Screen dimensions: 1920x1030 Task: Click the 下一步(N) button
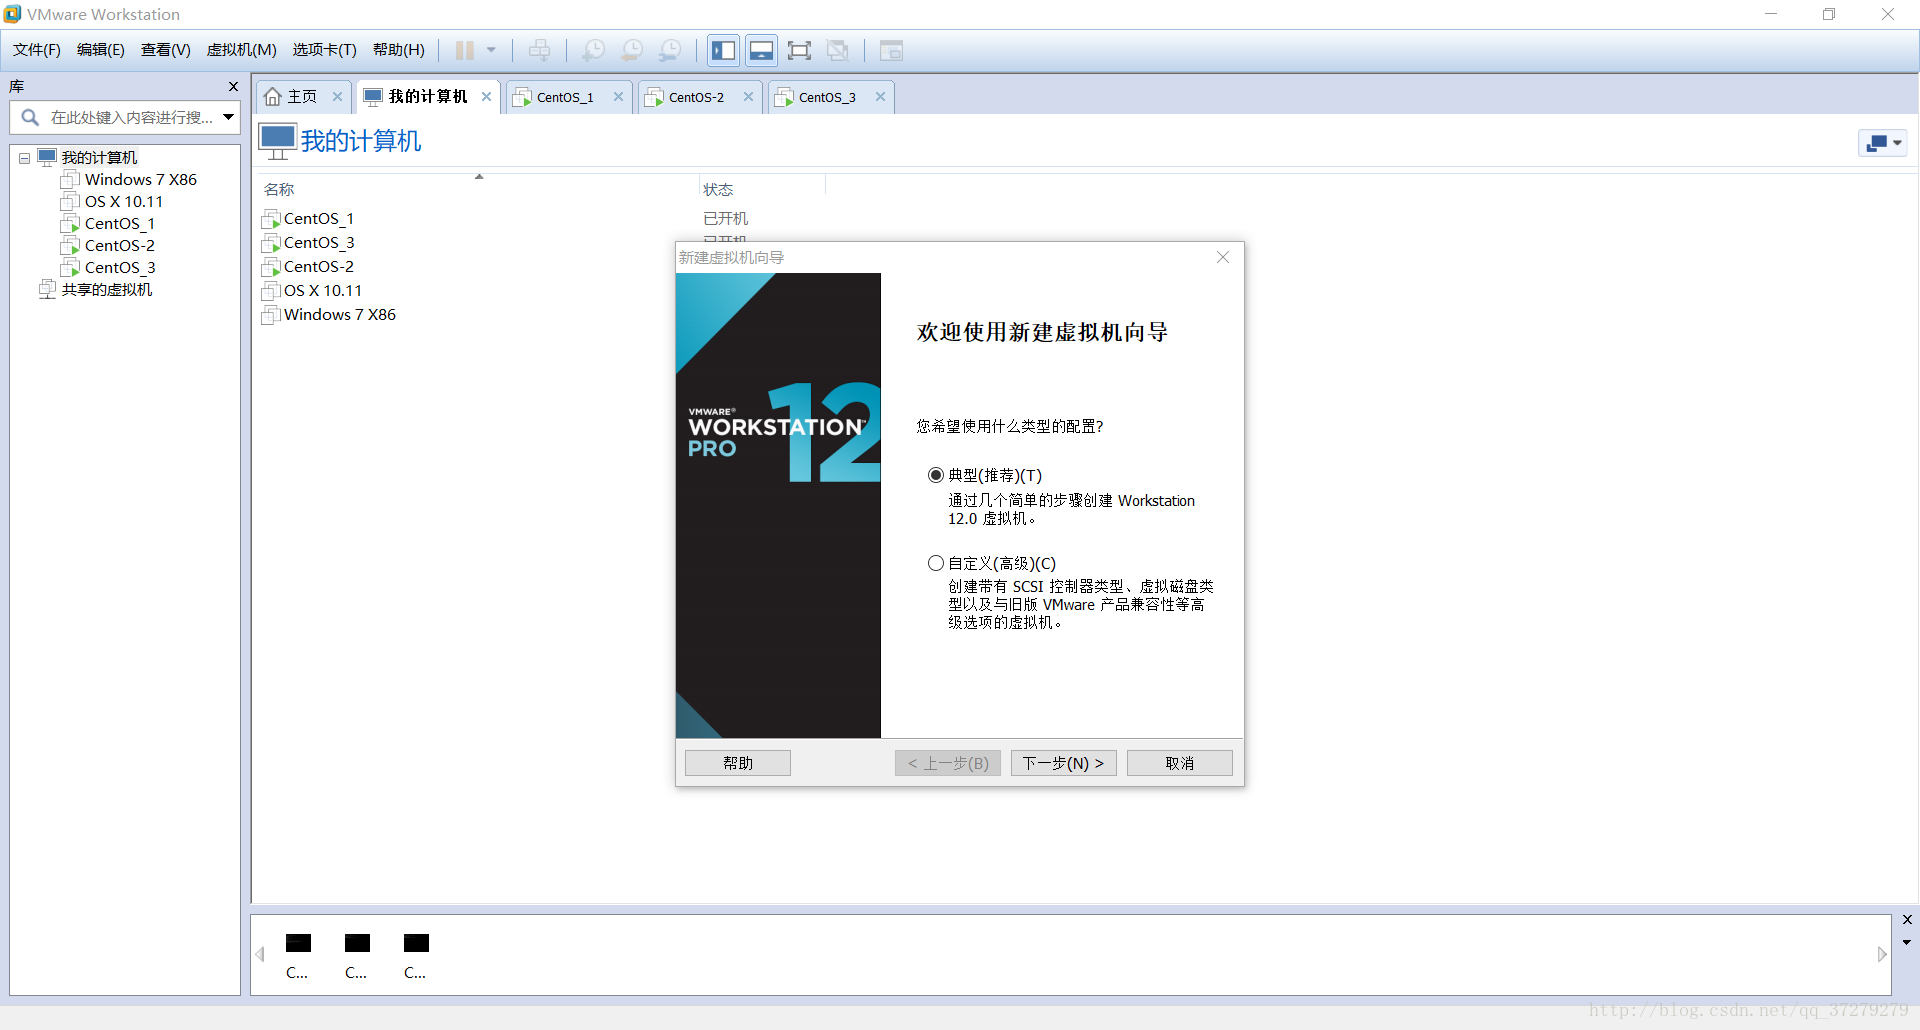tap(1063, 763)
